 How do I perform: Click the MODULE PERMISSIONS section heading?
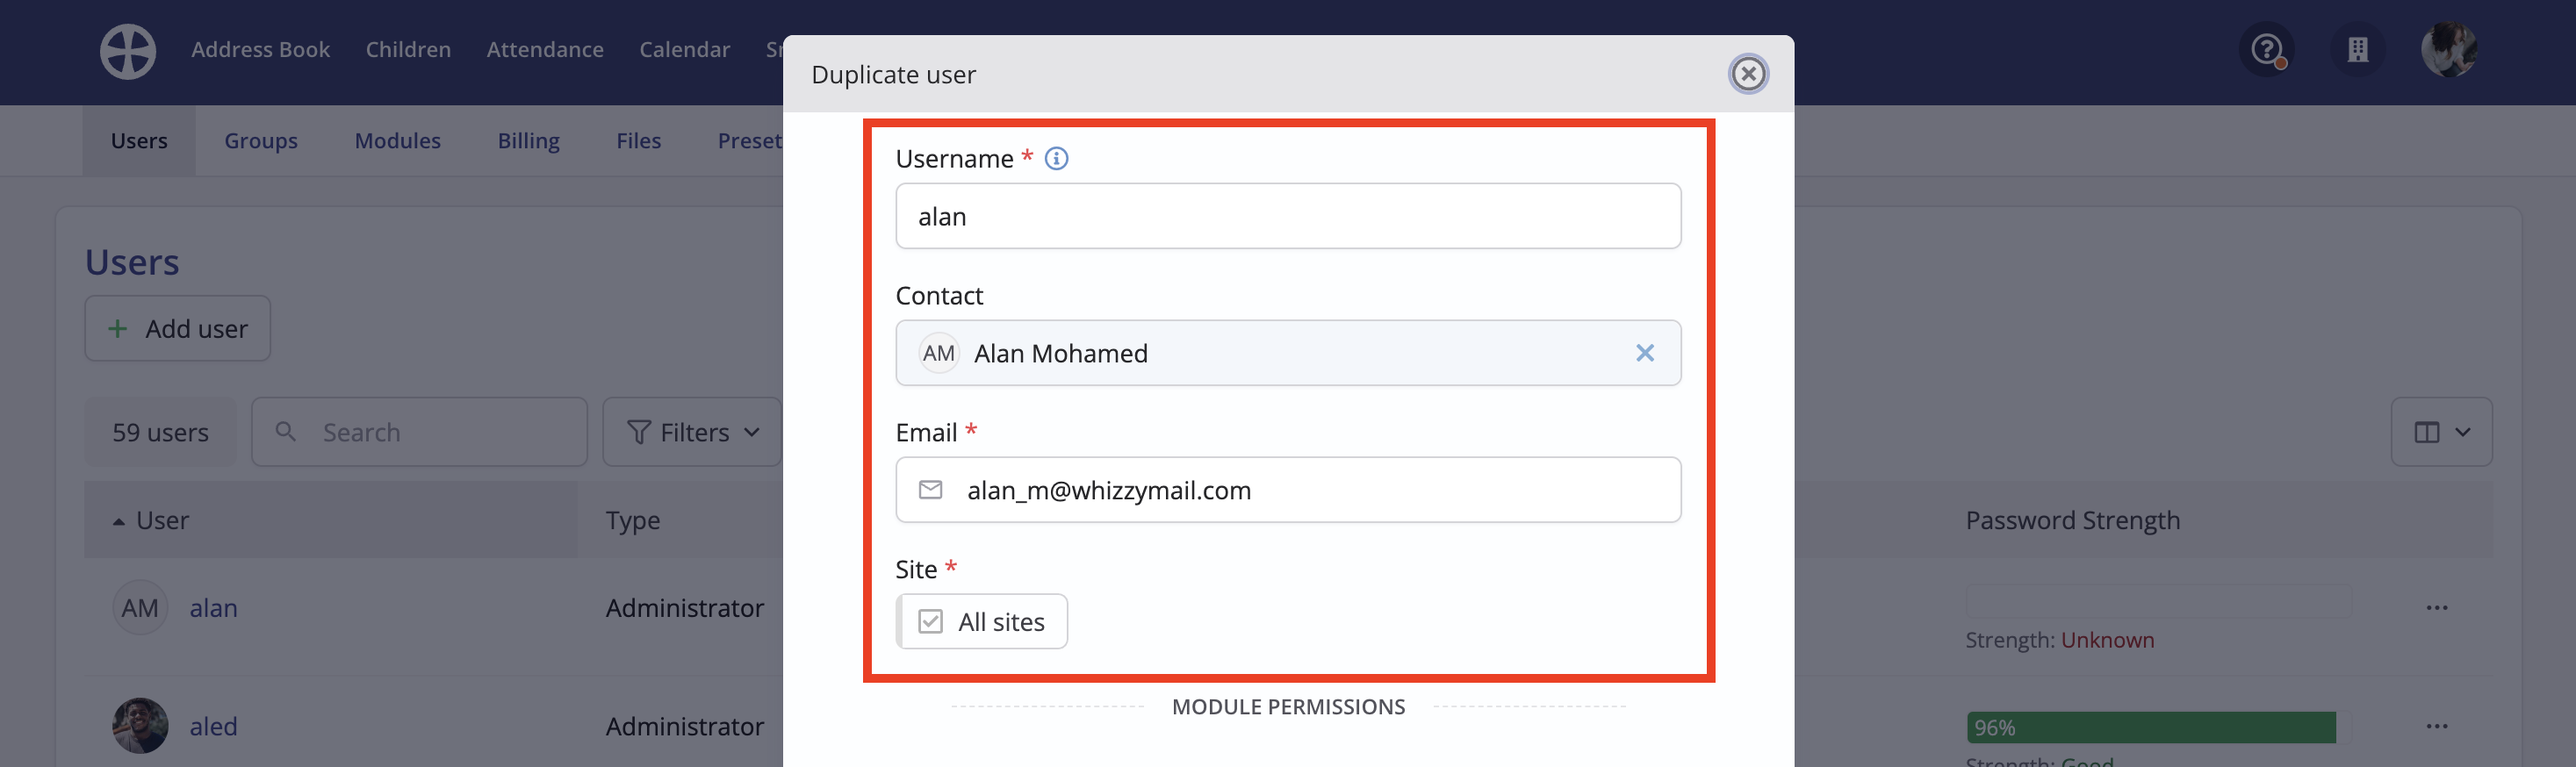pyautogui.click(x=1288, y=707)
